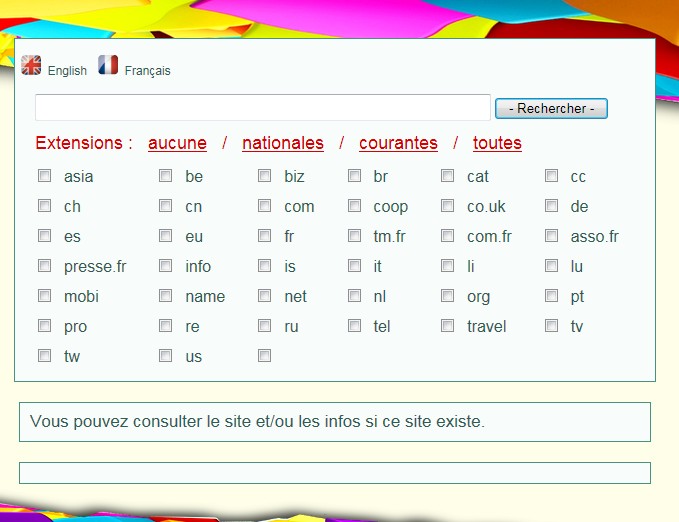Check the travel extension checkbox
Screen dimensions: 679x522
point(447,326)
